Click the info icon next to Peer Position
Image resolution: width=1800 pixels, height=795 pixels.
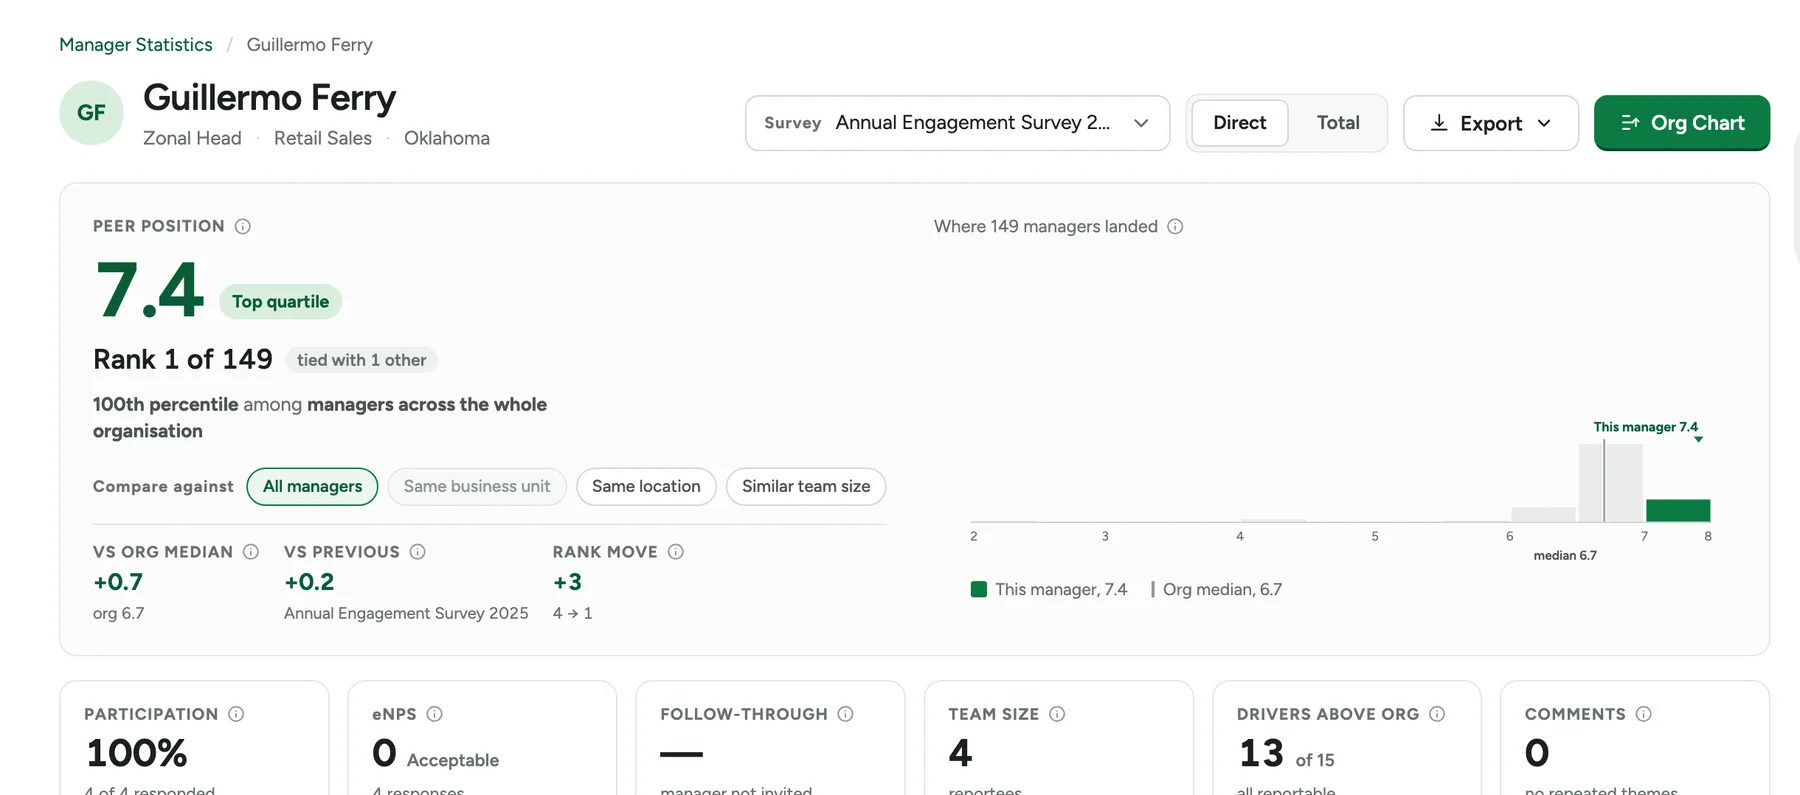coord(243,227)
